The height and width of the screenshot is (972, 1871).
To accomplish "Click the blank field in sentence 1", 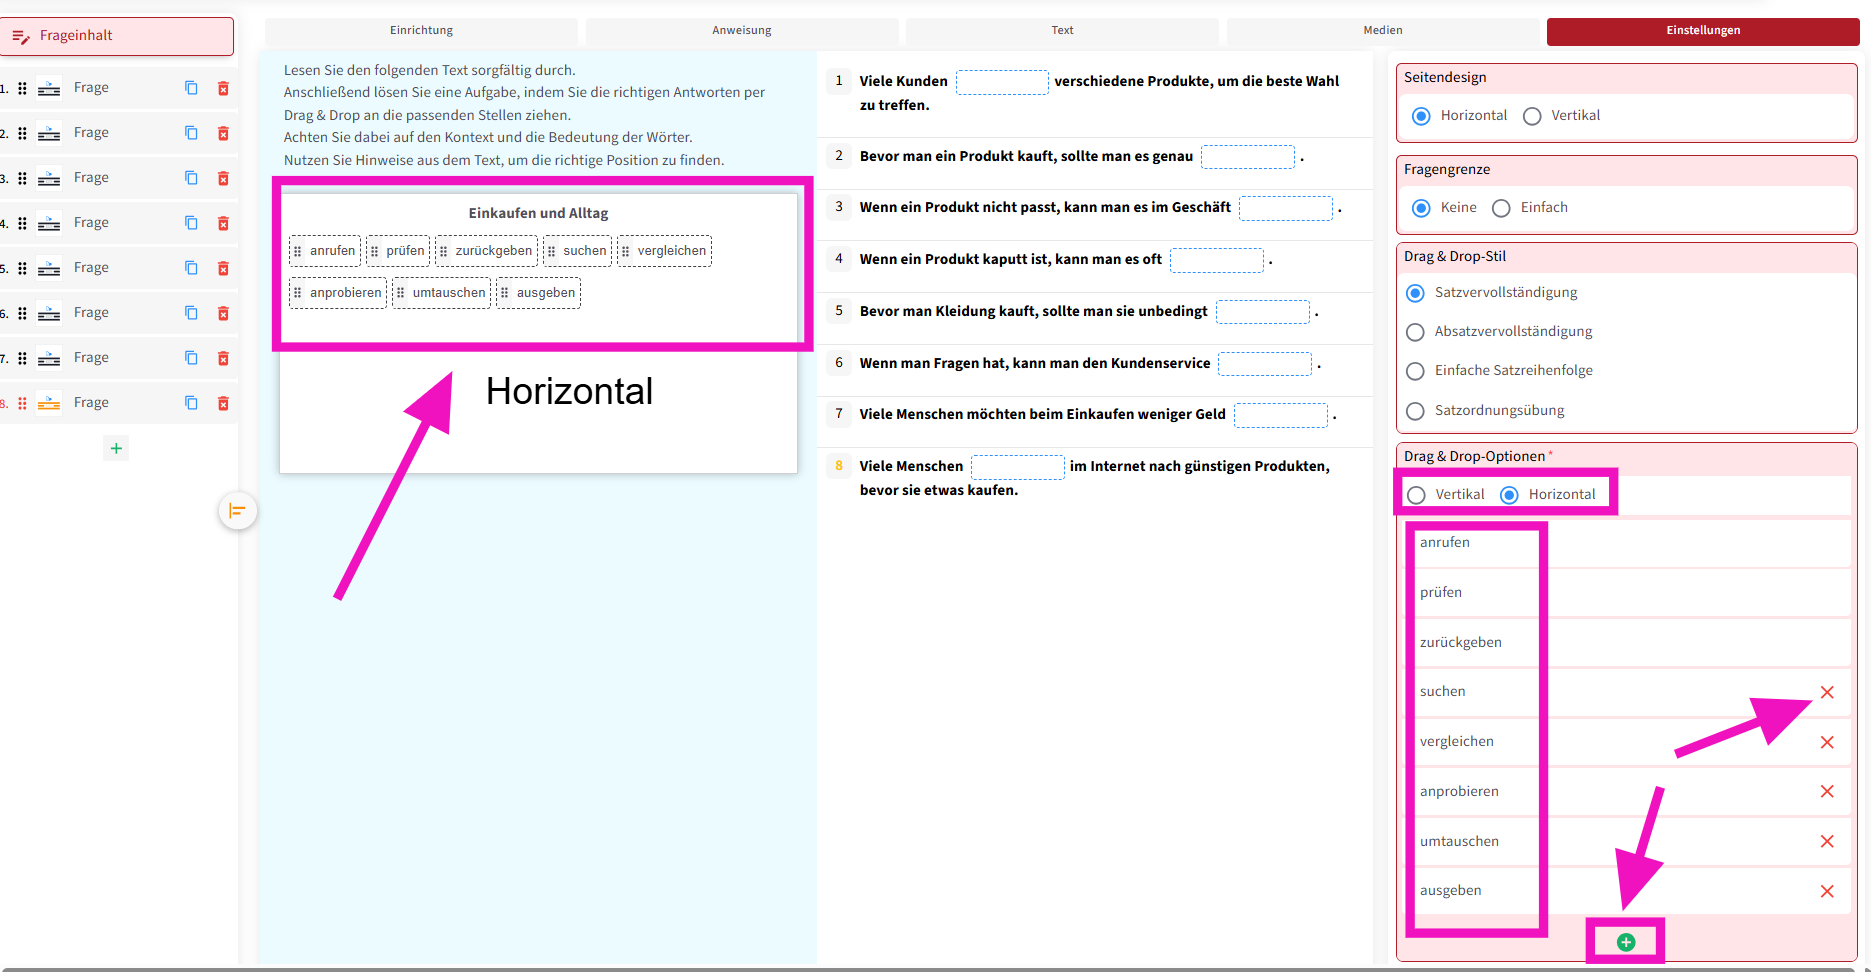I will [1001, 82].
